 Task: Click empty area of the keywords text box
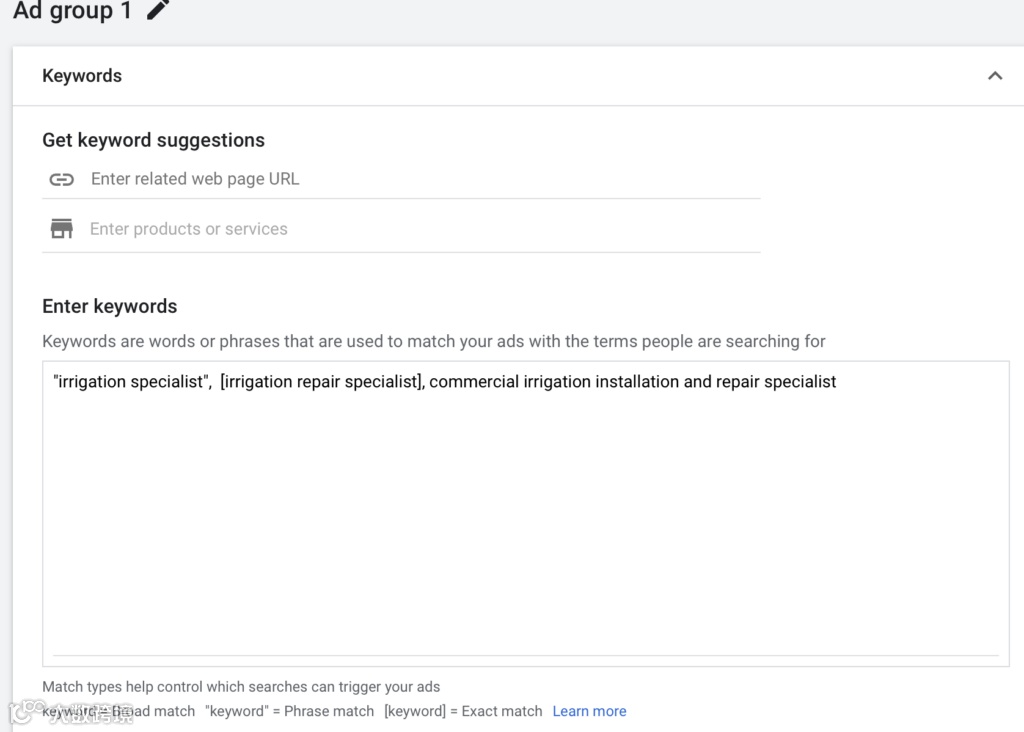coord(525,520)
